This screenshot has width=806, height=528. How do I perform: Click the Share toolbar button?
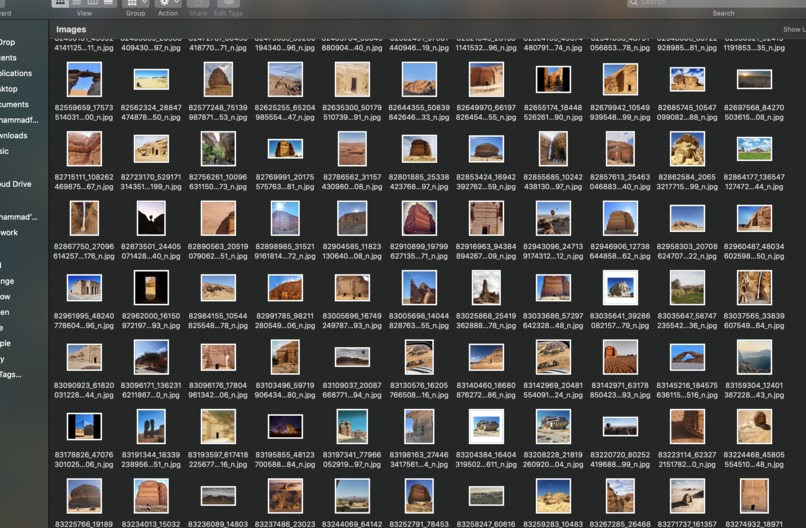pyautogui.click(x=198, y=3)
